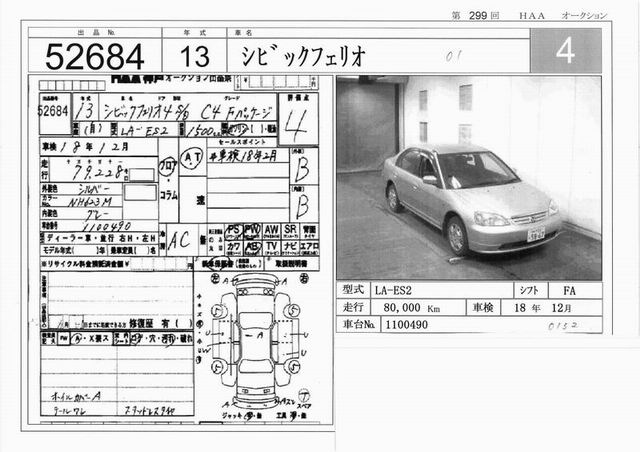Click the リサイクル料金預託金額 field
640x452 pixels.
(116, 264)
